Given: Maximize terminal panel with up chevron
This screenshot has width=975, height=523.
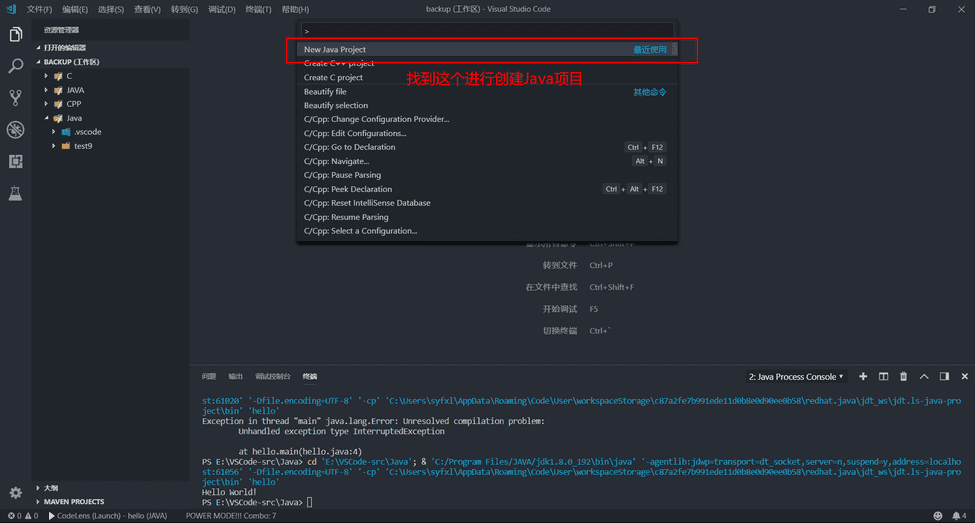Looking at the screenshot, I should click(924, 377).
